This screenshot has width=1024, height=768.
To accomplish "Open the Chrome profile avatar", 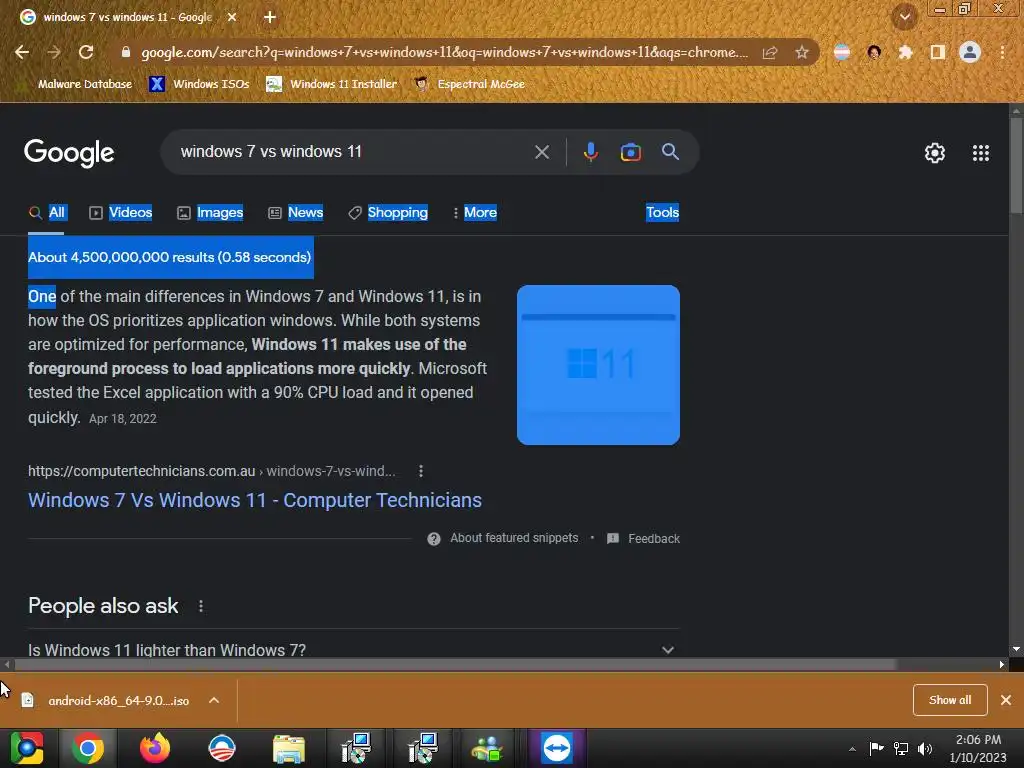I will coord(970,52).
